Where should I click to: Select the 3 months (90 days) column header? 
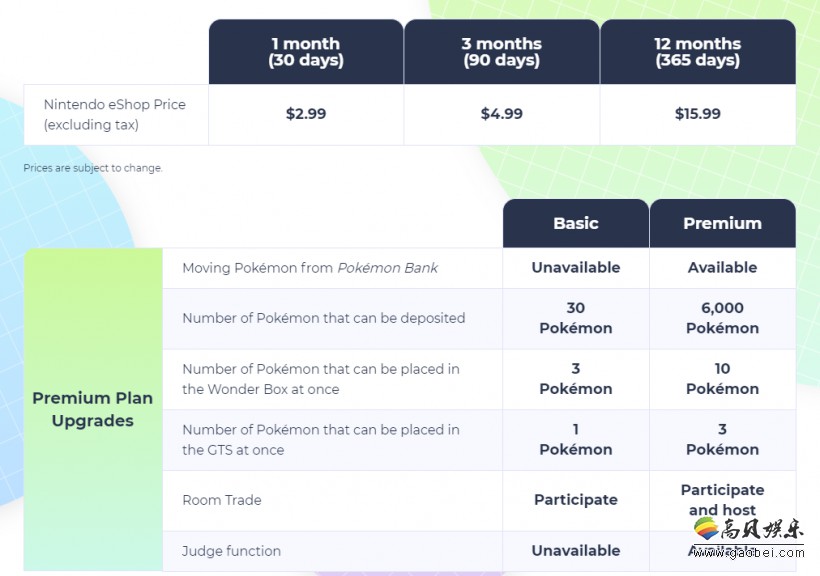[x=502, y=52]
